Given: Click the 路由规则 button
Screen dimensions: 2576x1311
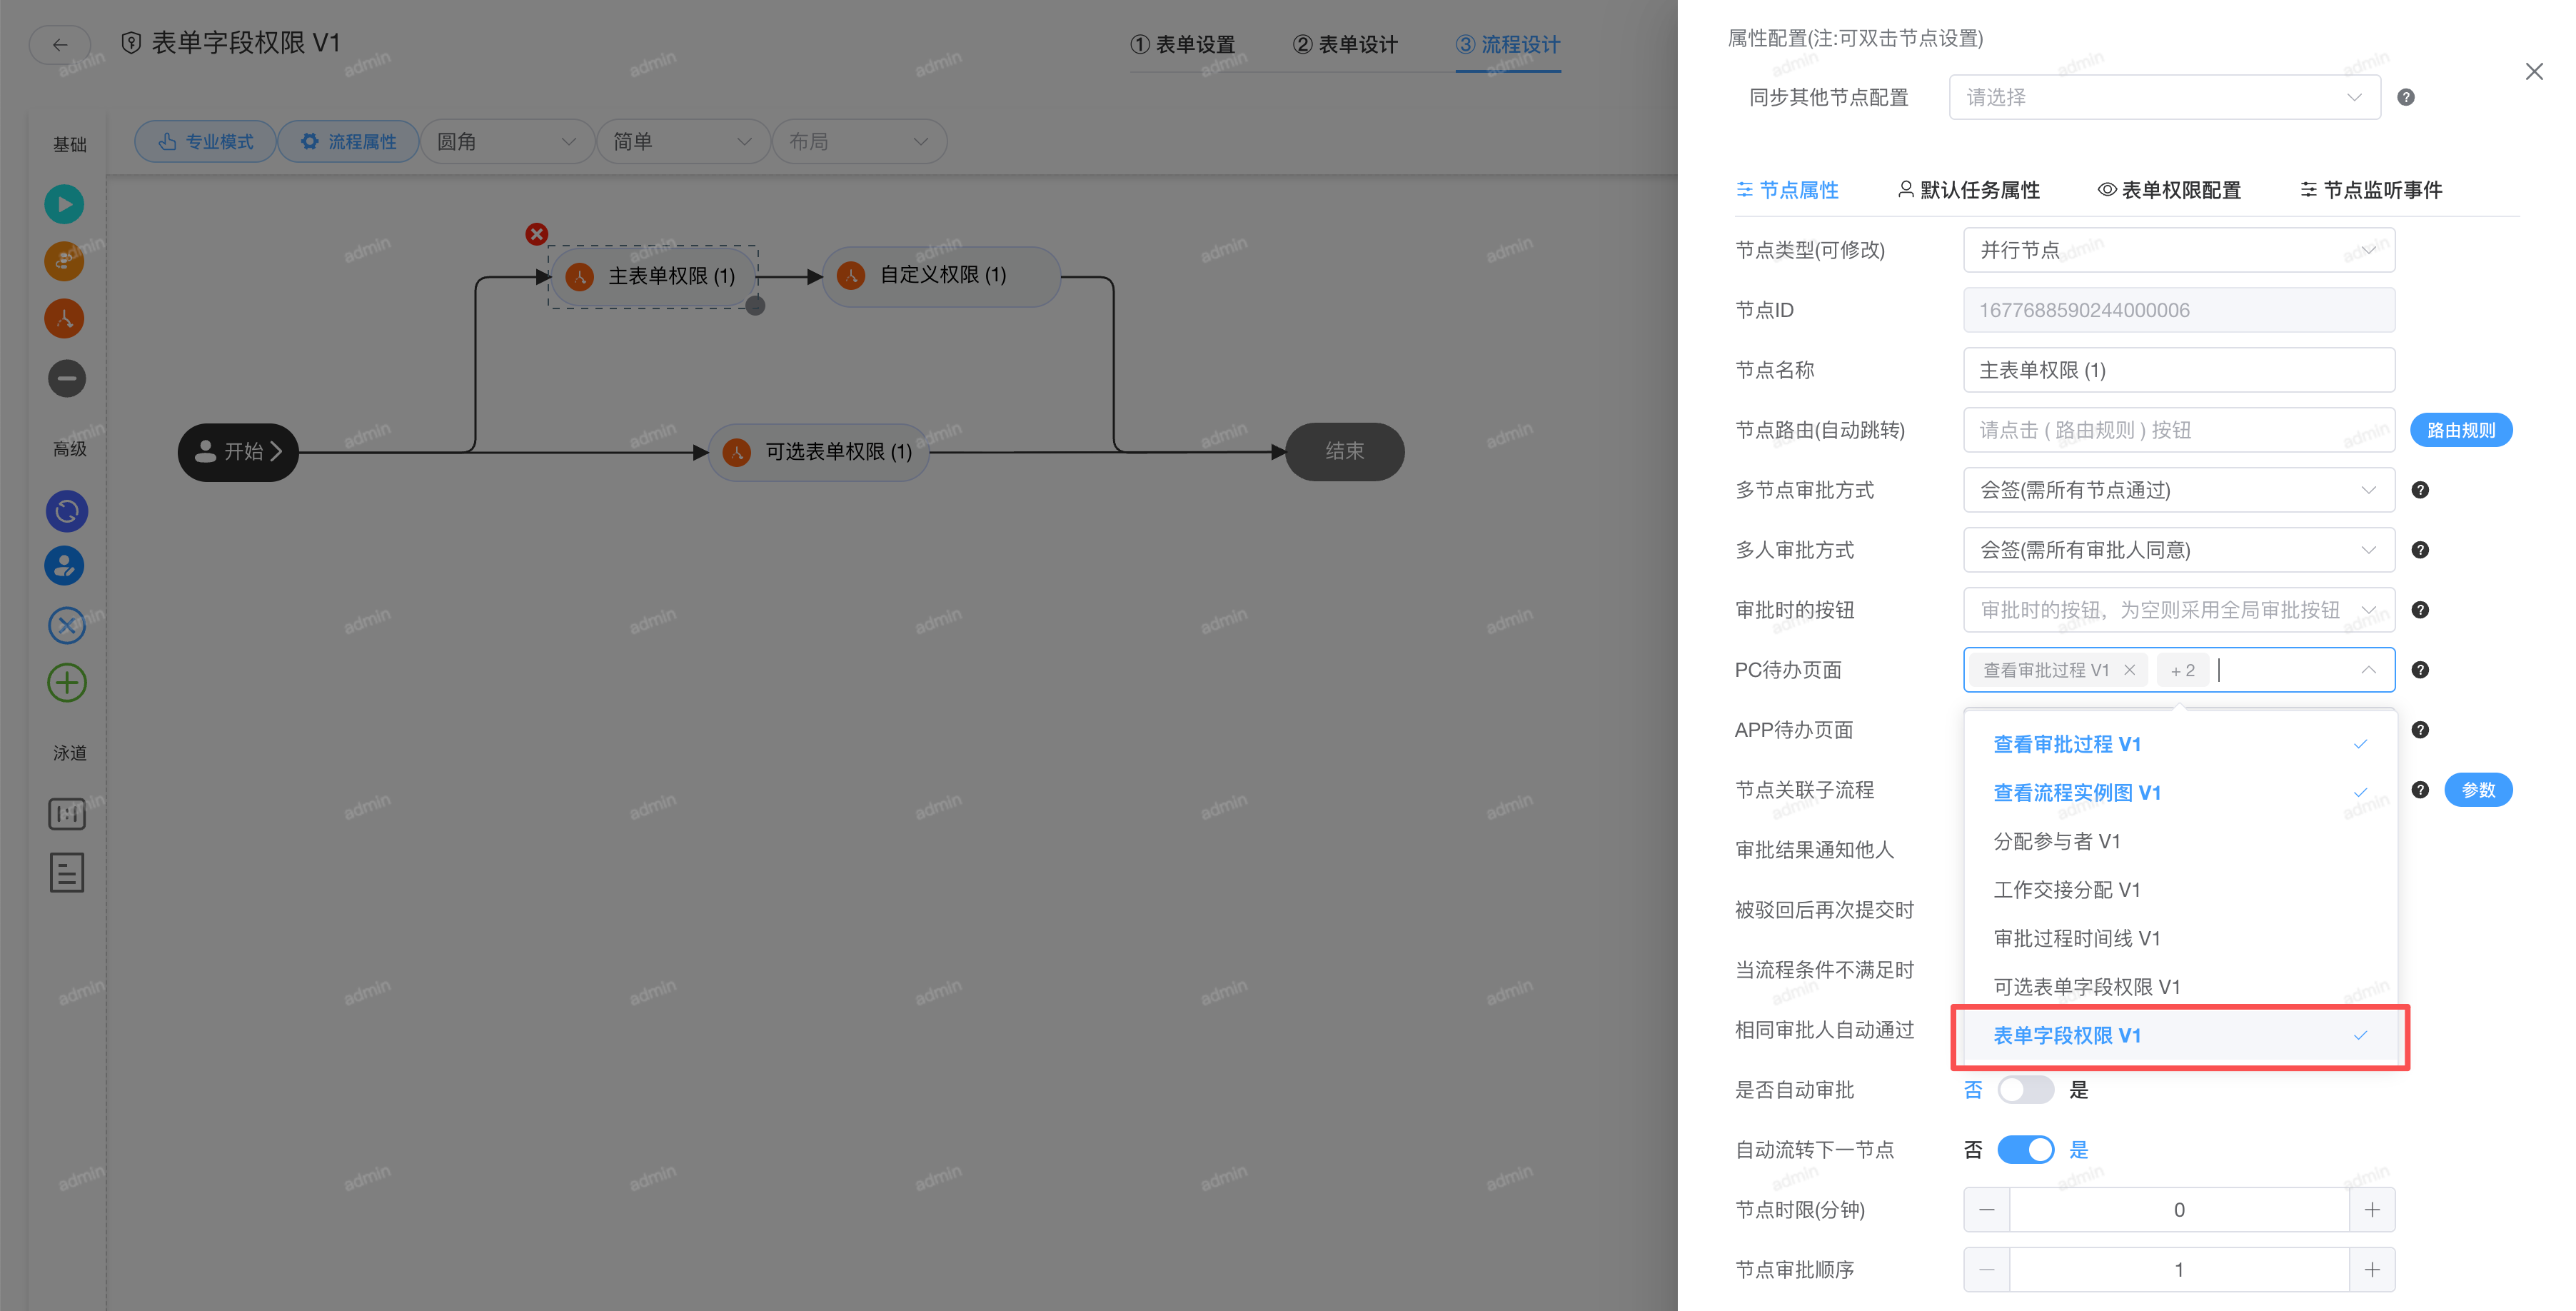Looking at the screenshot, I should [x=2462, y=429].
